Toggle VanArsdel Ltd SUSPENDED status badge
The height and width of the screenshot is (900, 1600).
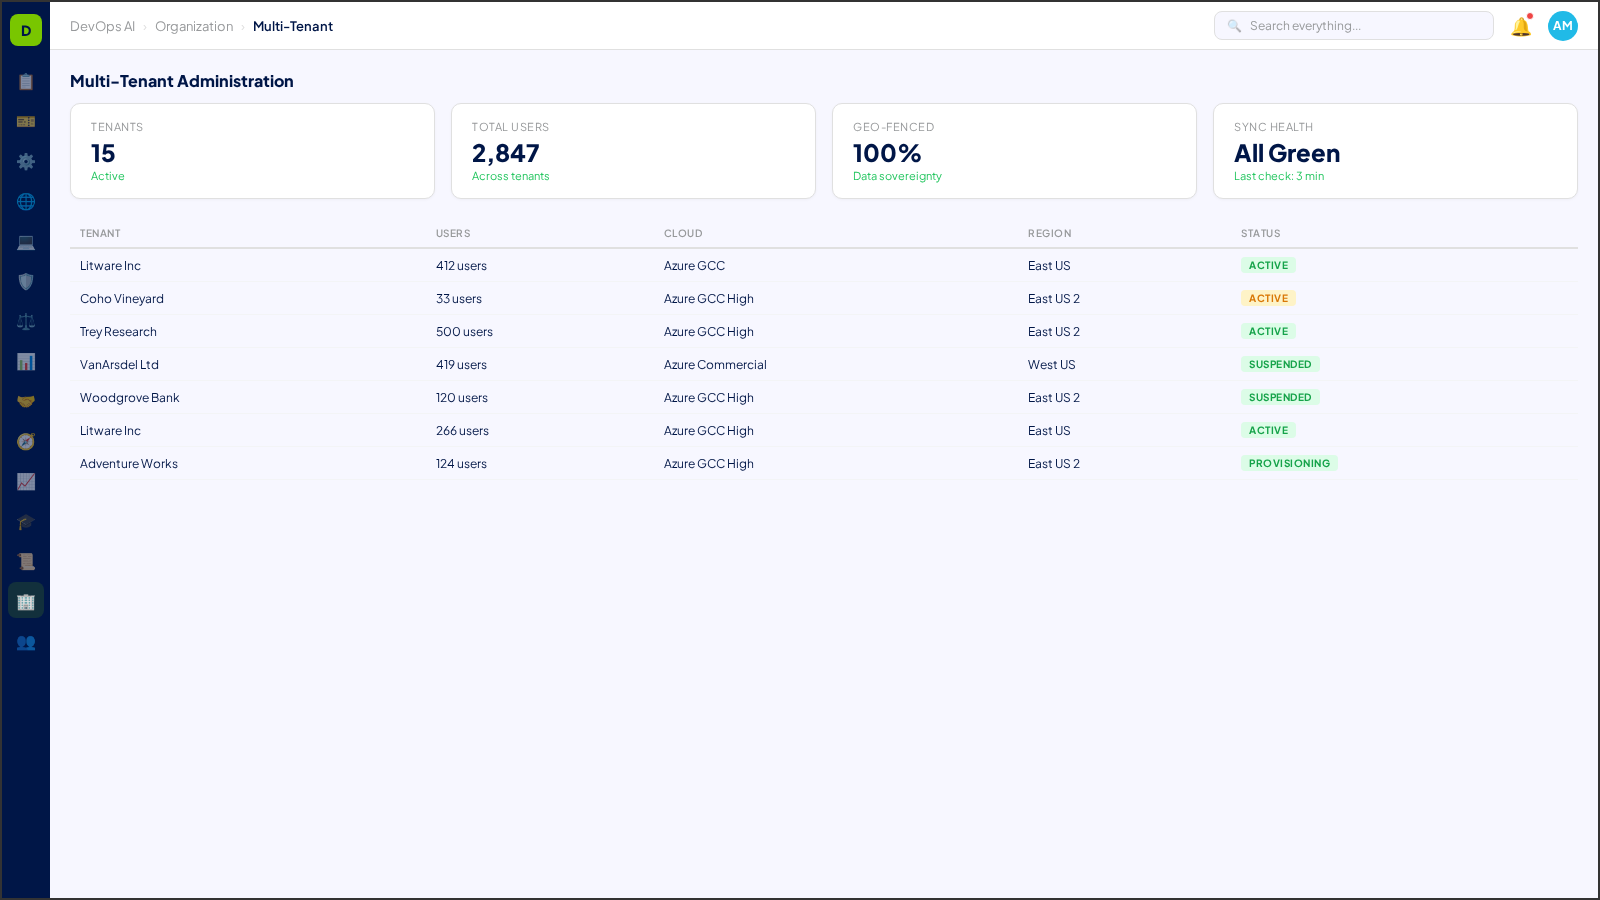1280,364
